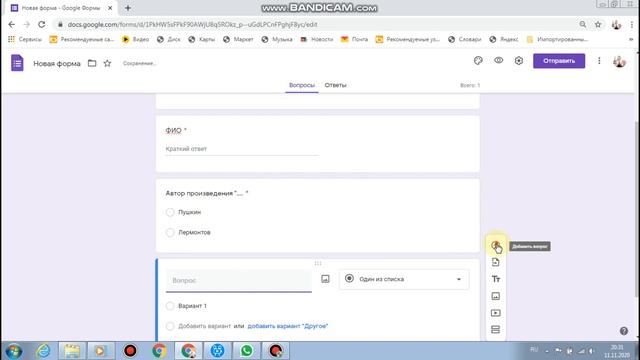Go back in the browser
The image size is (640, 360).
tap(11, 24)
